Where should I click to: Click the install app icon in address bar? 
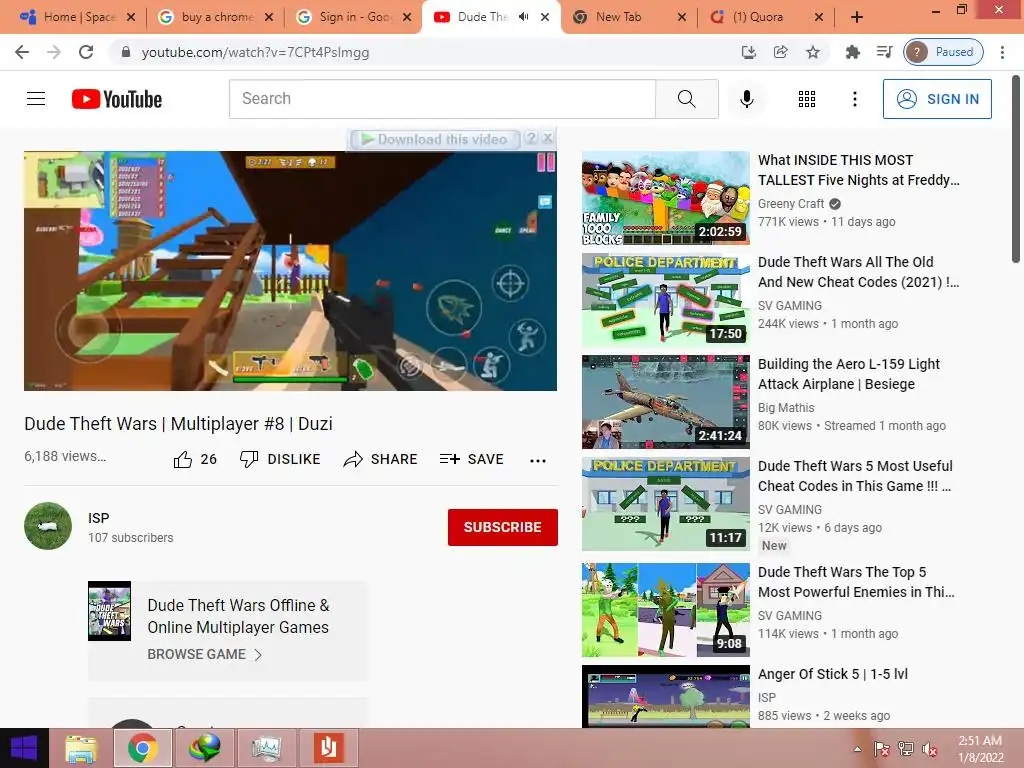click(x=748, y=52)
